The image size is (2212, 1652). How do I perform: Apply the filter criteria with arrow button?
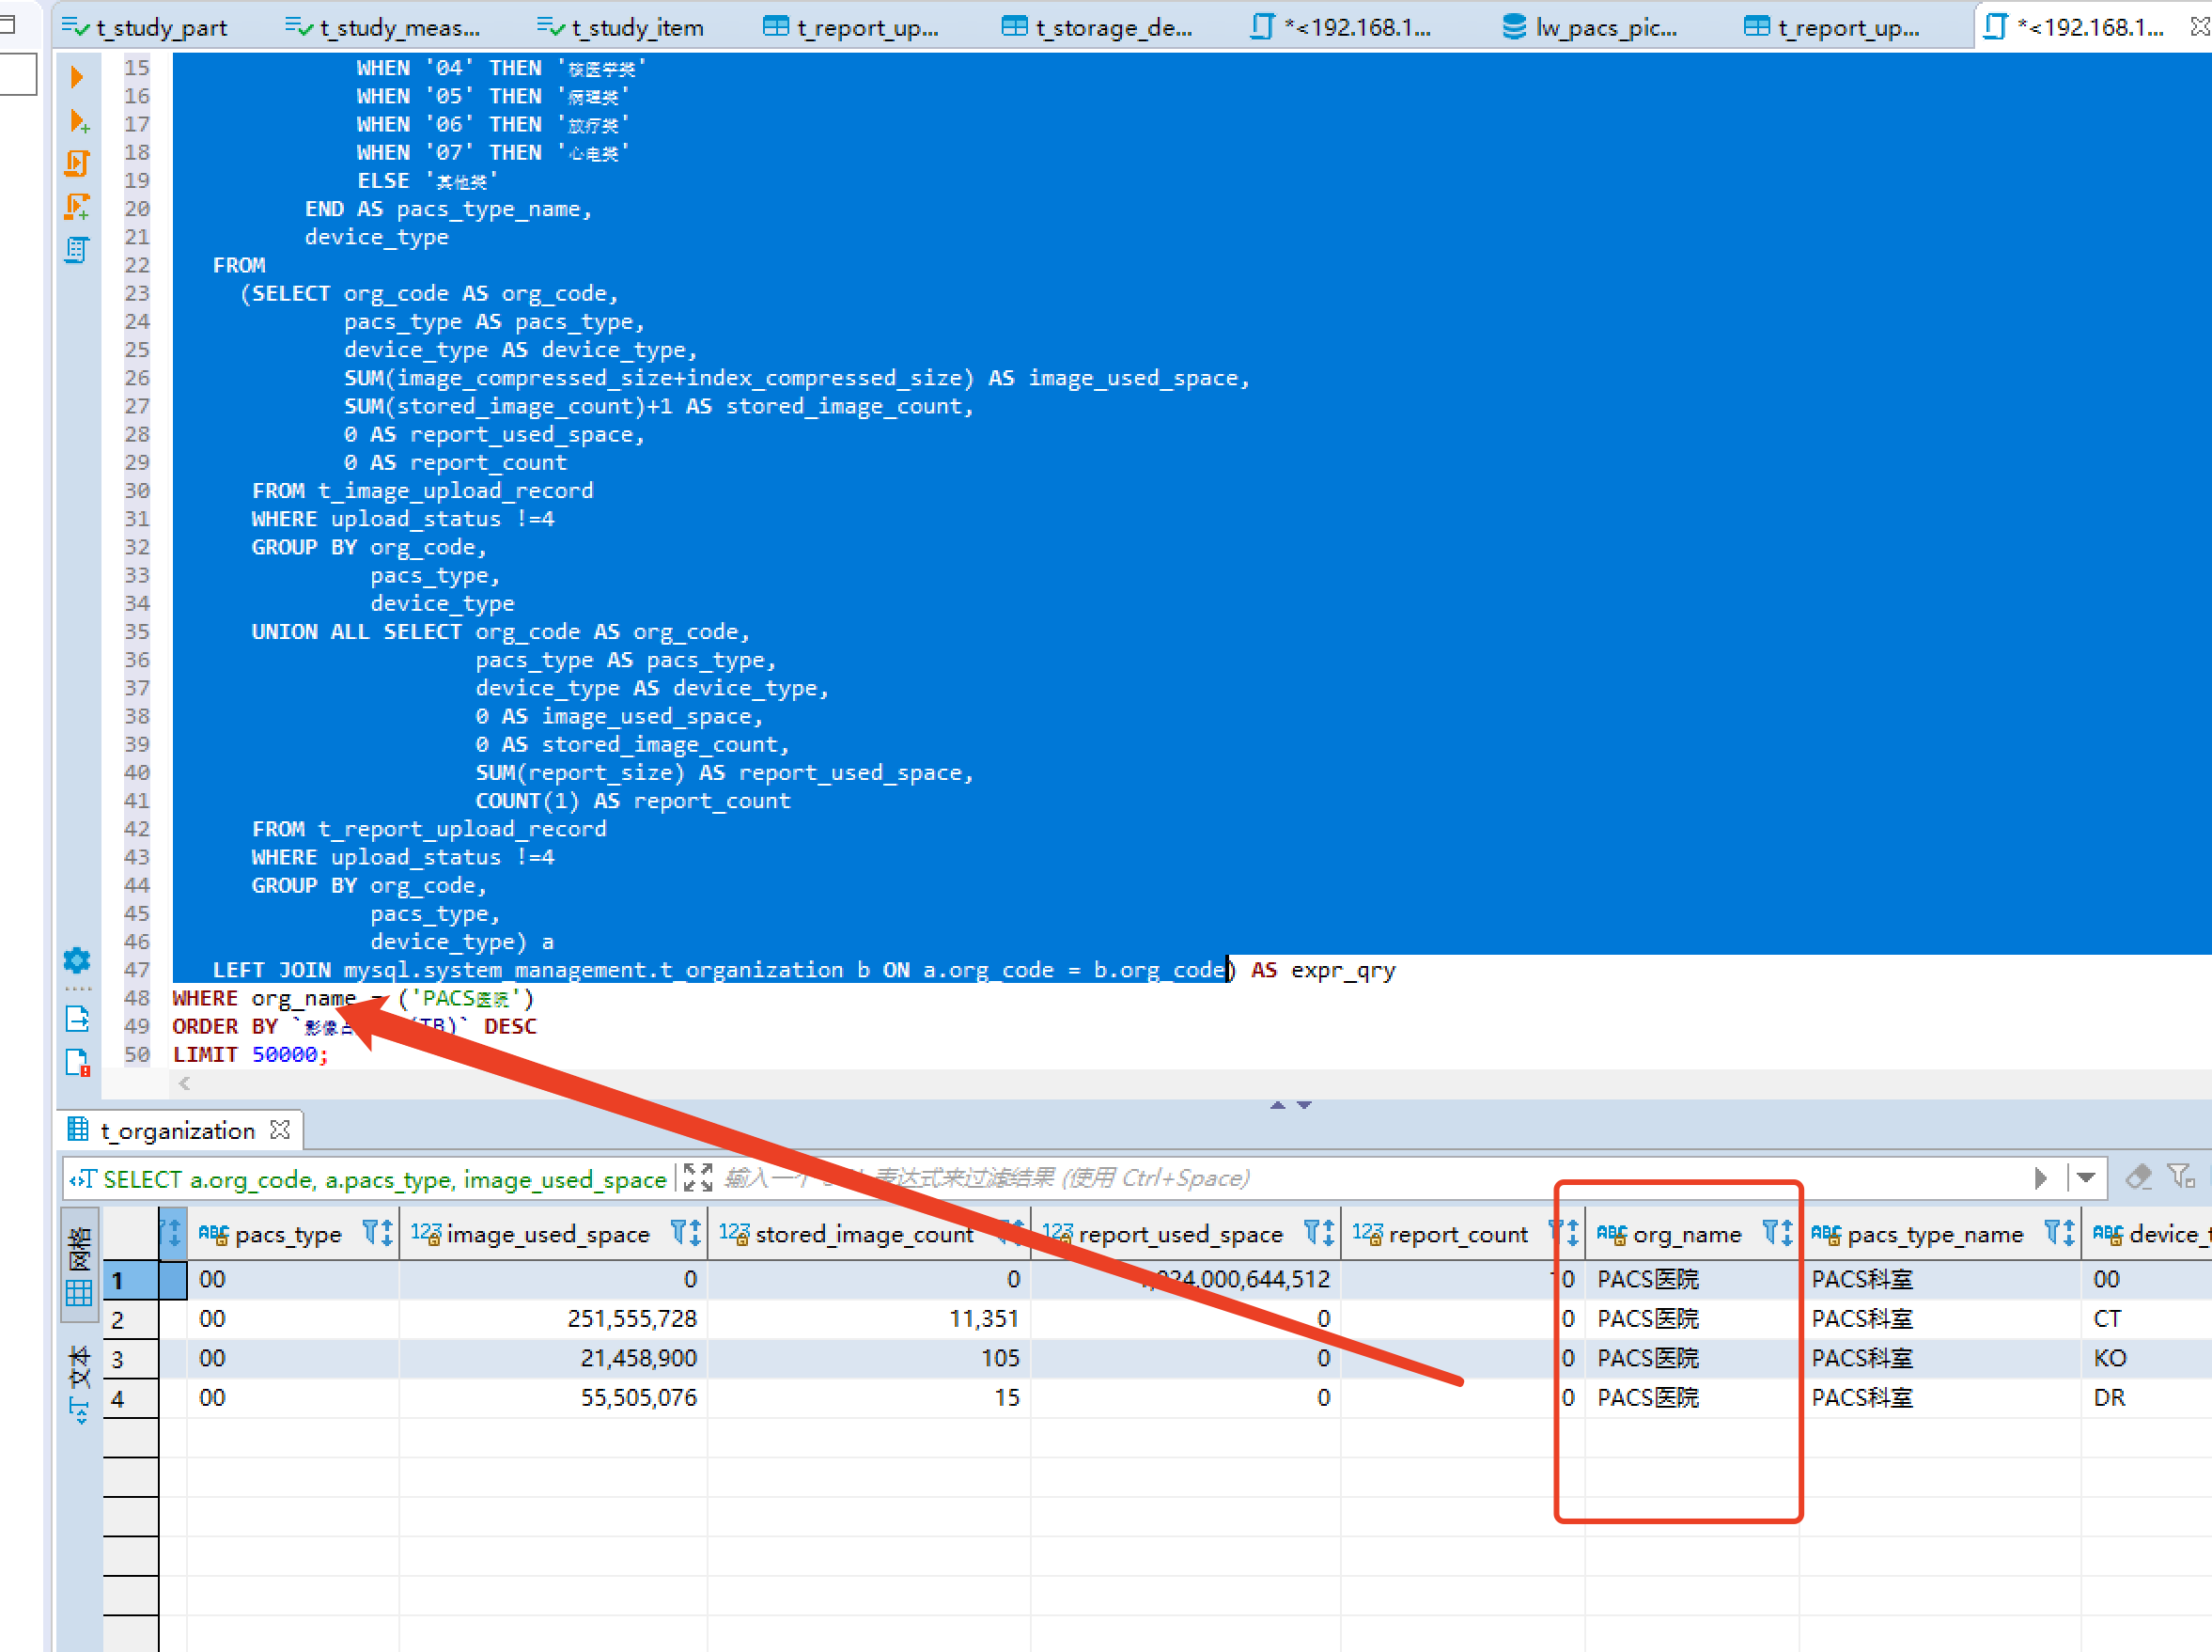click(2040, 1178)
